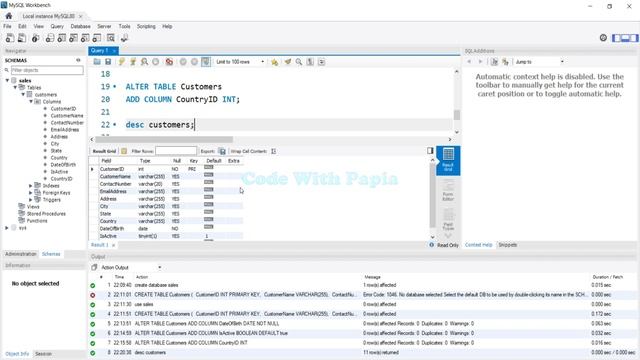Toggle autocommit mode button
640x360 pixels.
(x=206, y=62)
